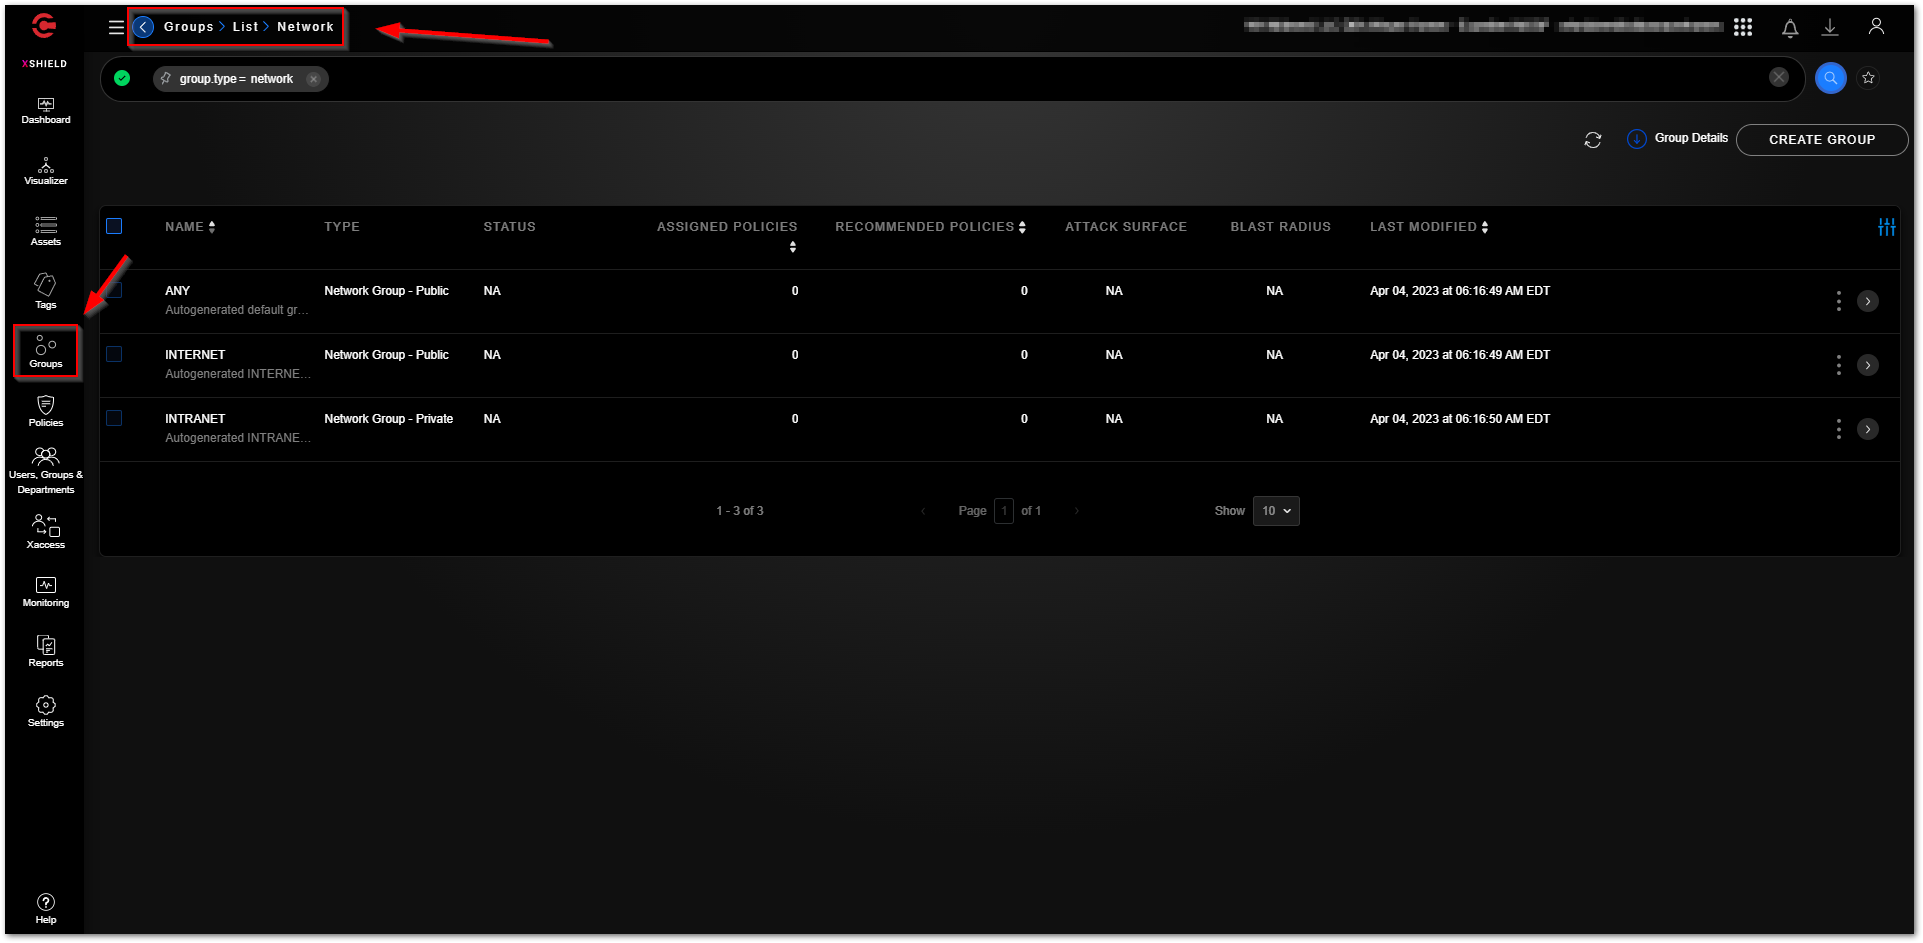
Task: Click the 1 - 3 of 3 count
Action: click(740, 511)
